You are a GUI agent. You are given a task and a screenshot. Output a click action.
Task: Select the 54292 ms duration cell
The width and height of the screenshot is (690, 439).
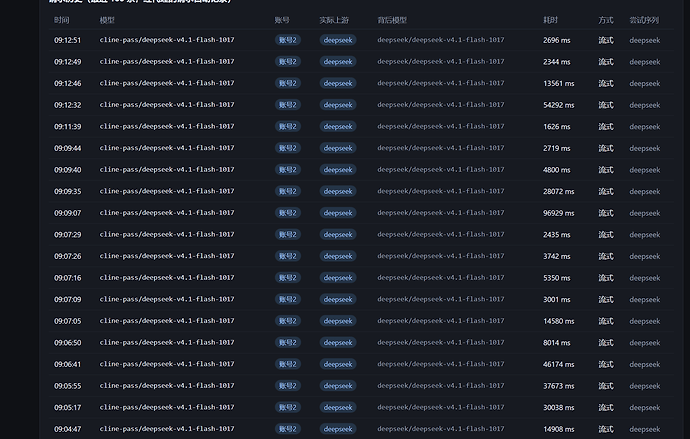point(558,105)
